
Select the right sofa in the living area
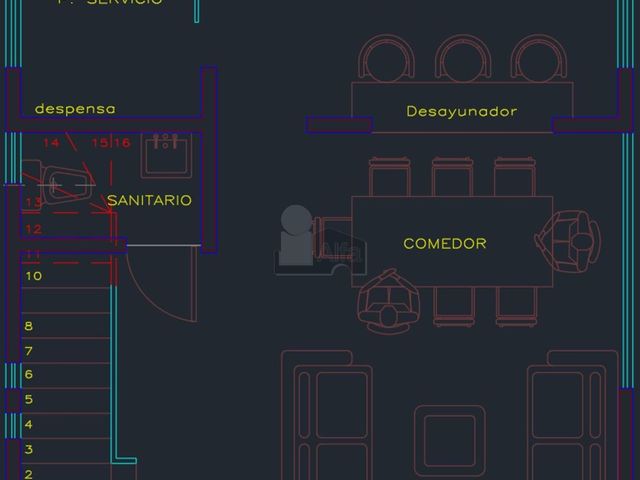pyautogui.click(x=573, y=415)
